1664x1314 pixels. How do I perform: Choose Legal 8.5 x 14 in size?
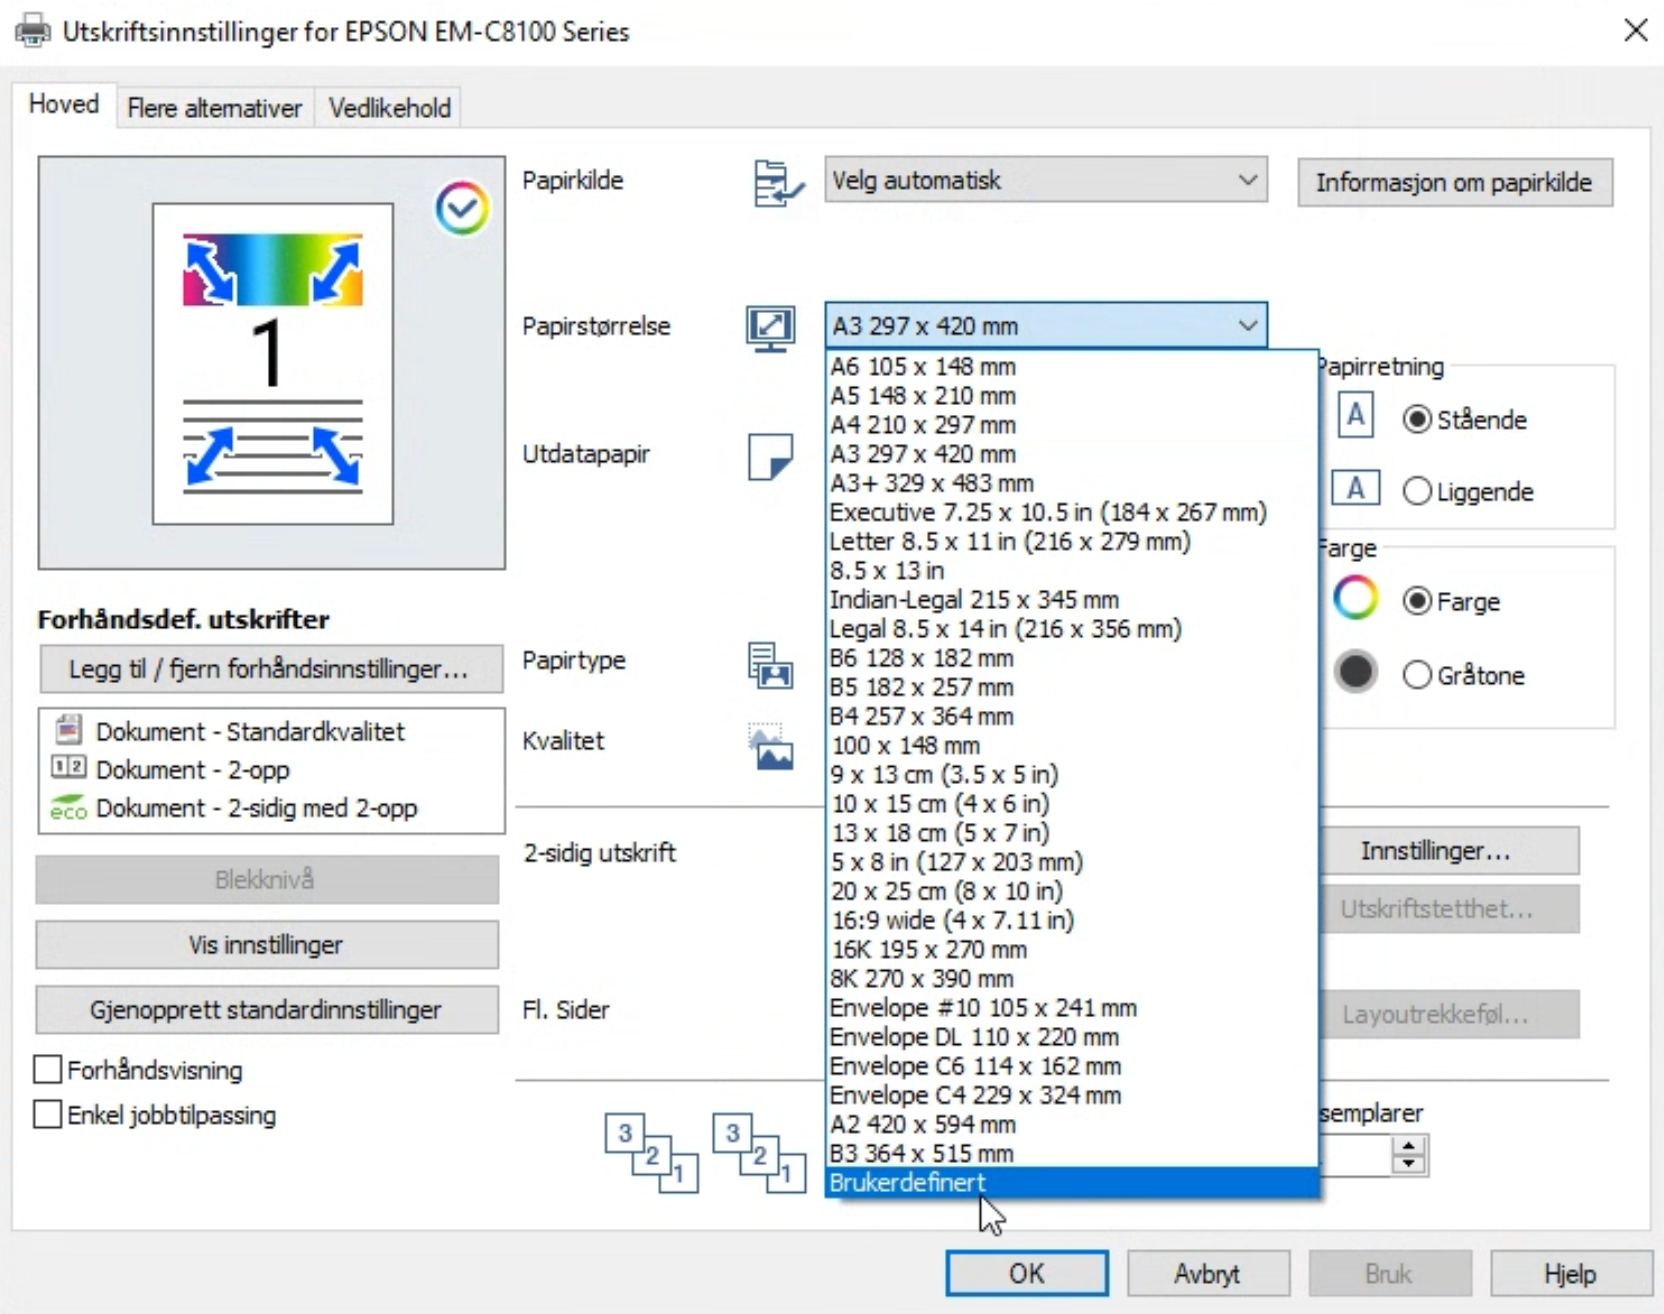1072,628
